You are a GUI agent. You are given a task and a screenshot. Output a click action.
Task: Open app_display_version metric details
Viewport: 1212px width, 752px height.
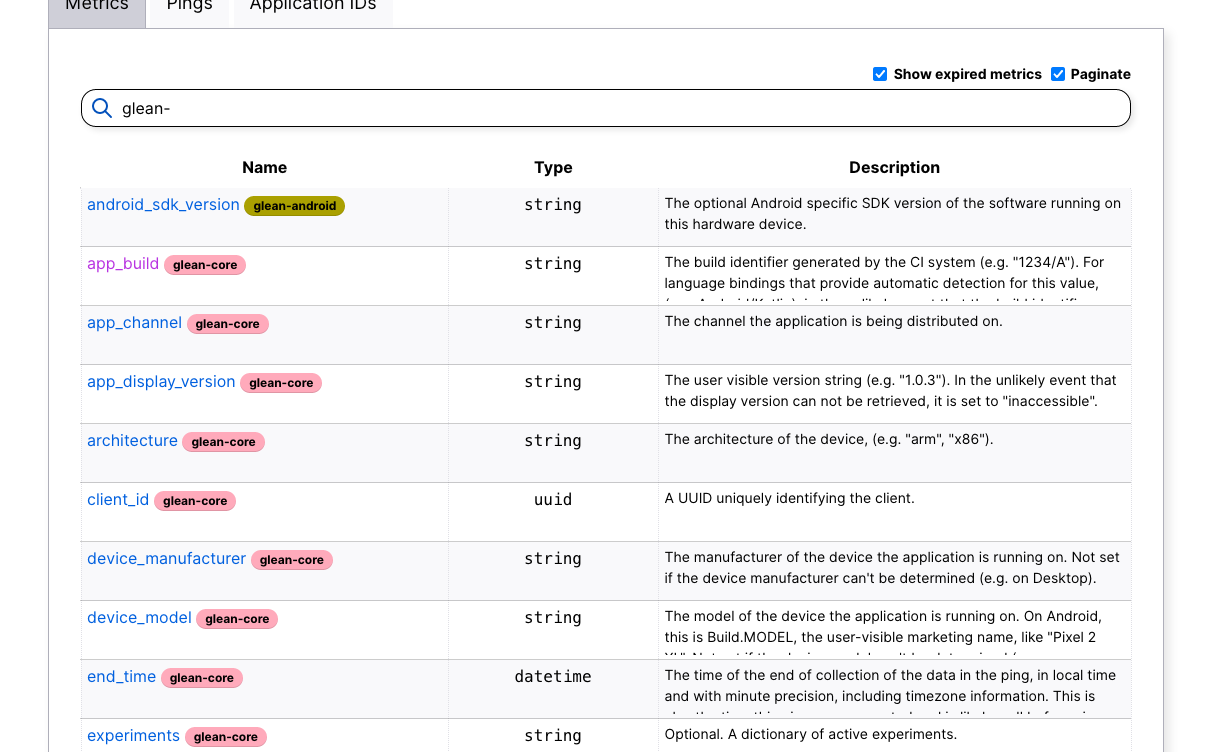161,381
